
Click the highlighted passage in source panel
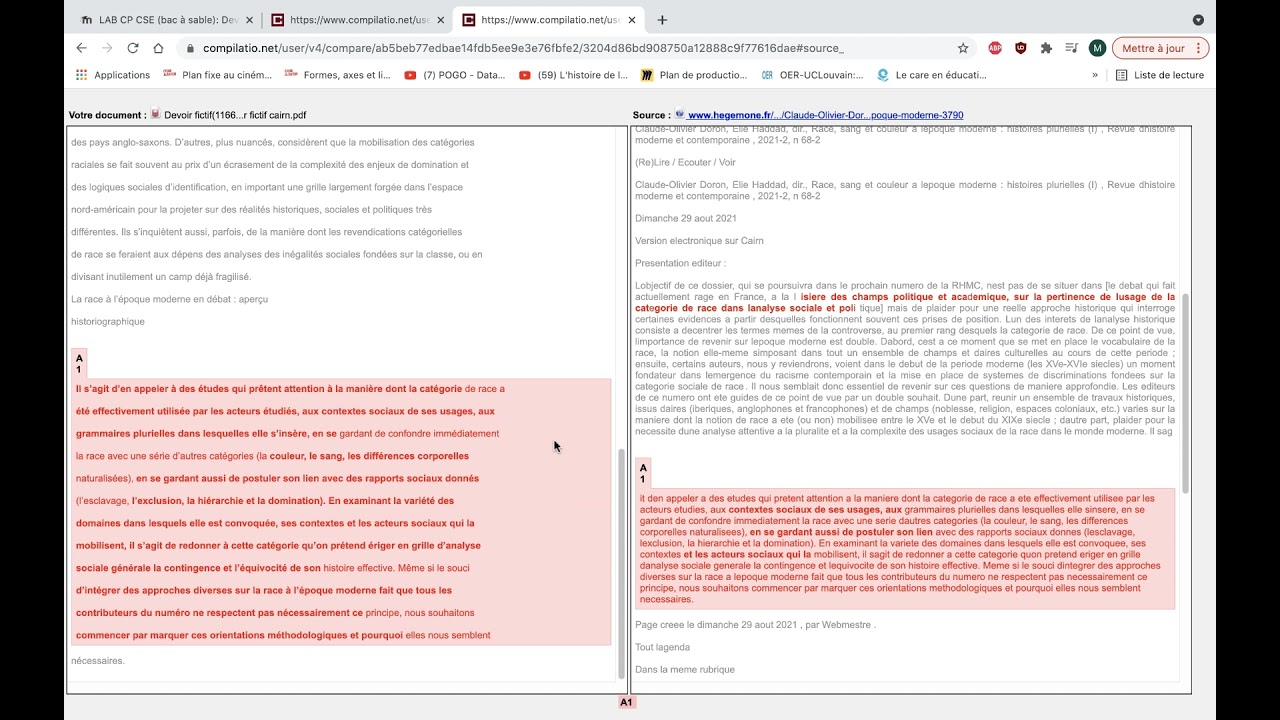(x=905, y=549)
